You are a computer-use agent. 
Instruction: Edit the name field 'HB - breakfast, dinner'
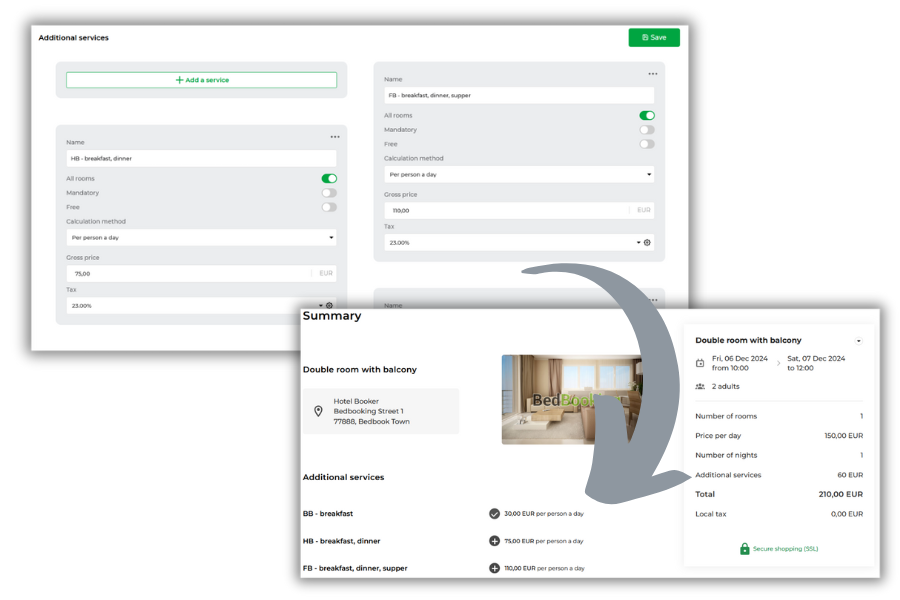pyautogui.click(x=201, y=158)
